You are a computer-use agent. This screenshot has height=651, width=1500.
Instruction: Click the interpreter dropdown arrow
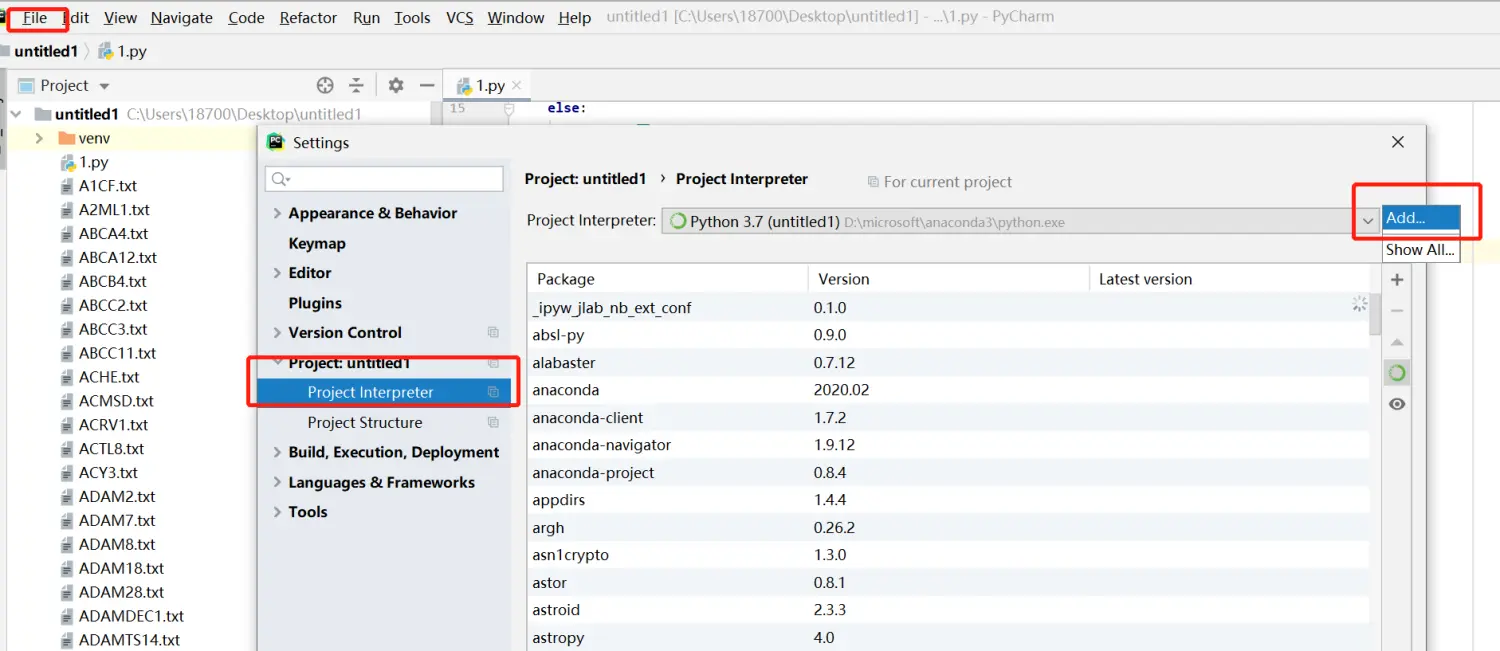1368,221
